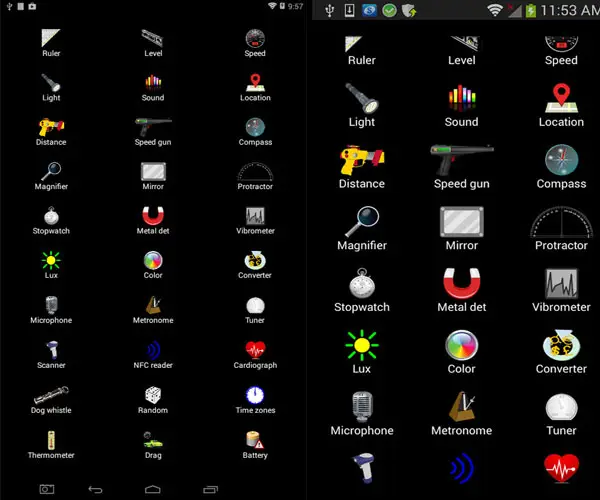The image size is (600, 500).
Task: Open Random dice tool
Action: (153, 400)
